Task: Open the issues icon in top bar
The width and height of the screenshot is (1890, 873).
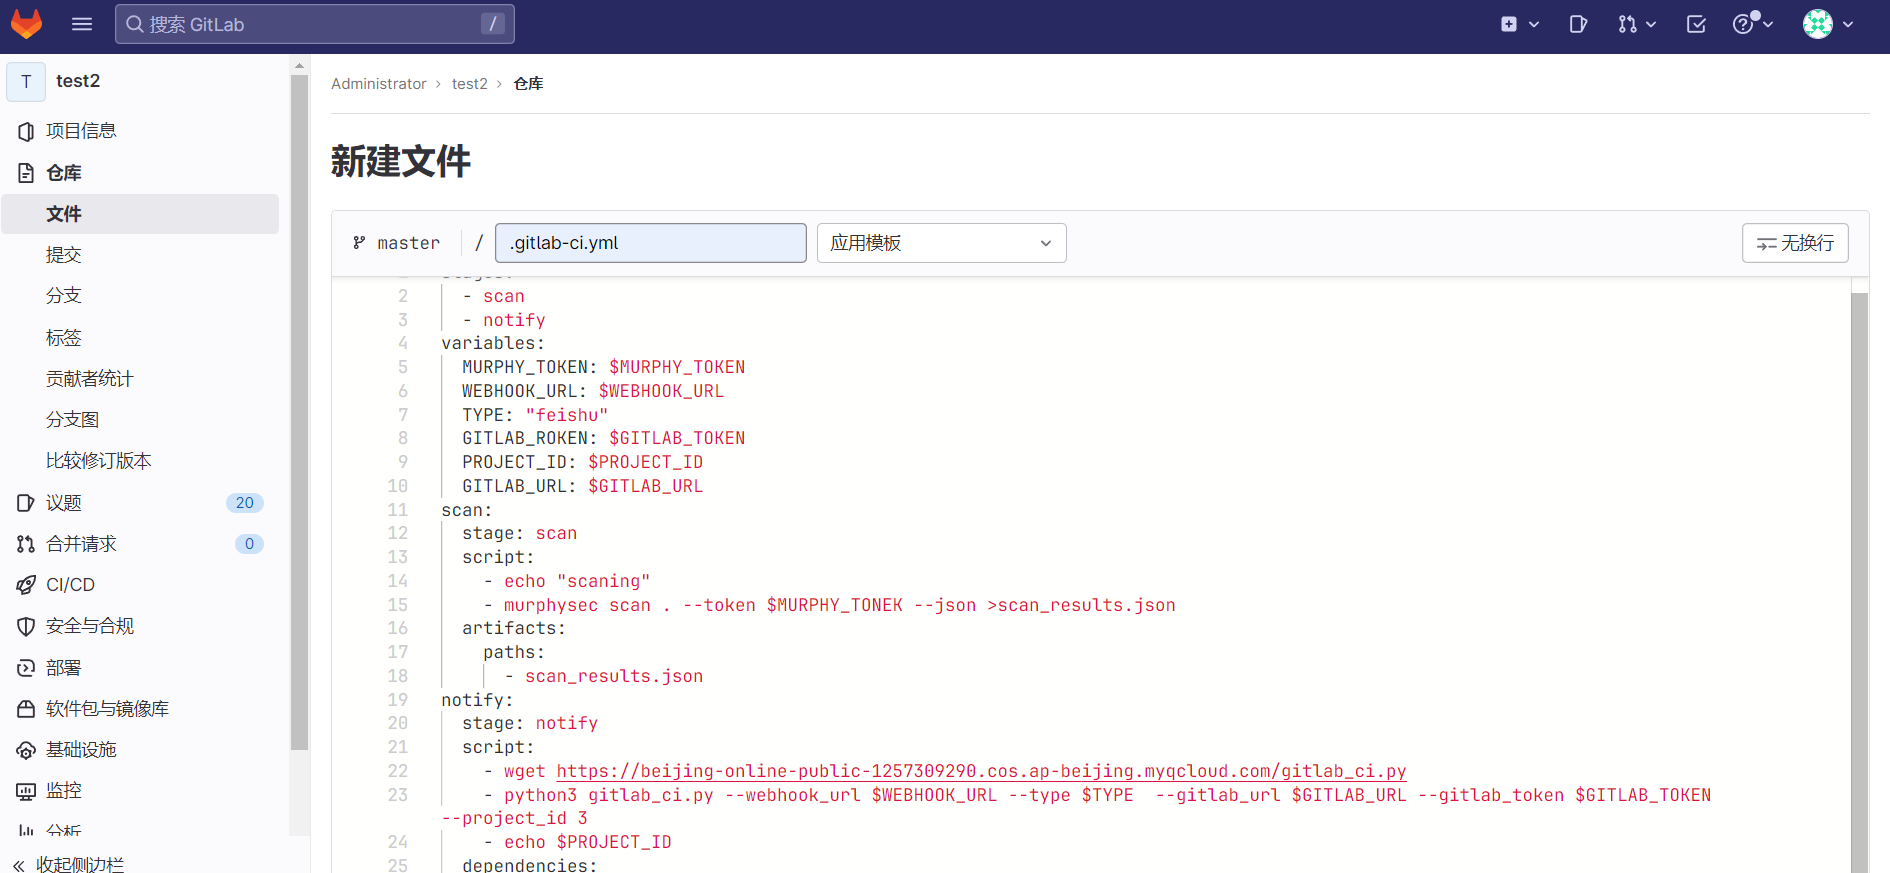Action: point(1578,24)
